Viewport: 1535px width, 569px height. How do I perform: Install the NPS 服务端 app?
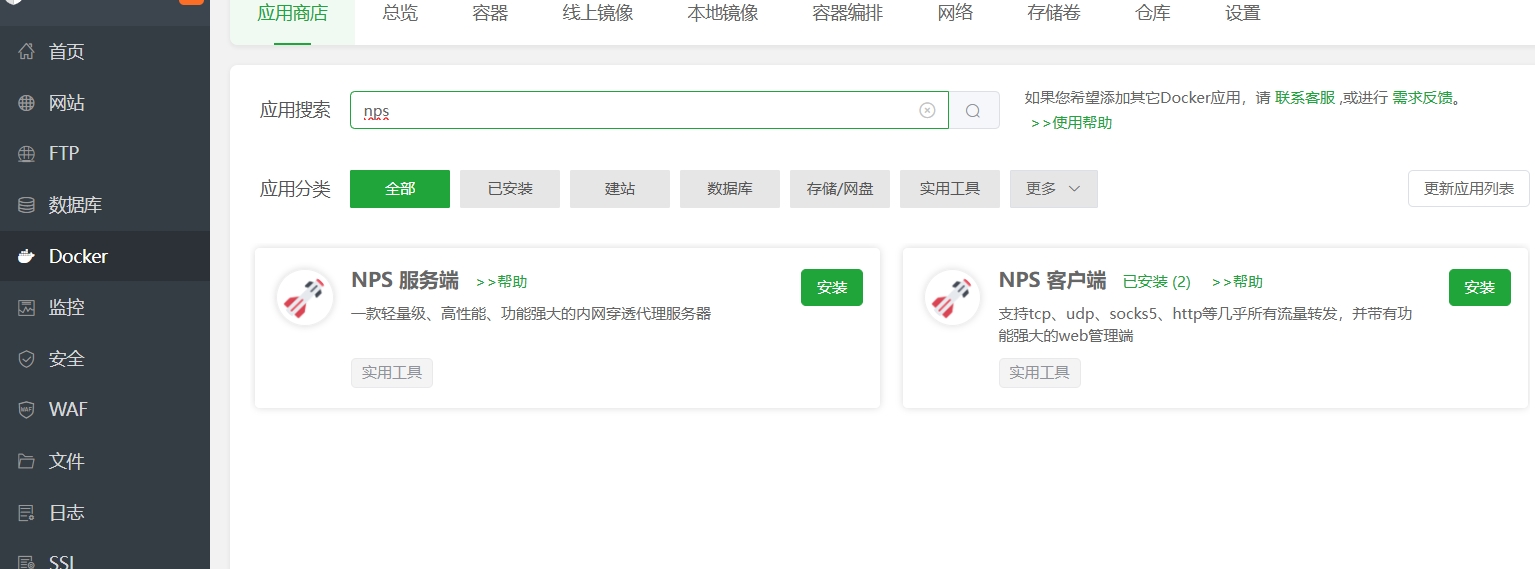click(x=832, y=288)
